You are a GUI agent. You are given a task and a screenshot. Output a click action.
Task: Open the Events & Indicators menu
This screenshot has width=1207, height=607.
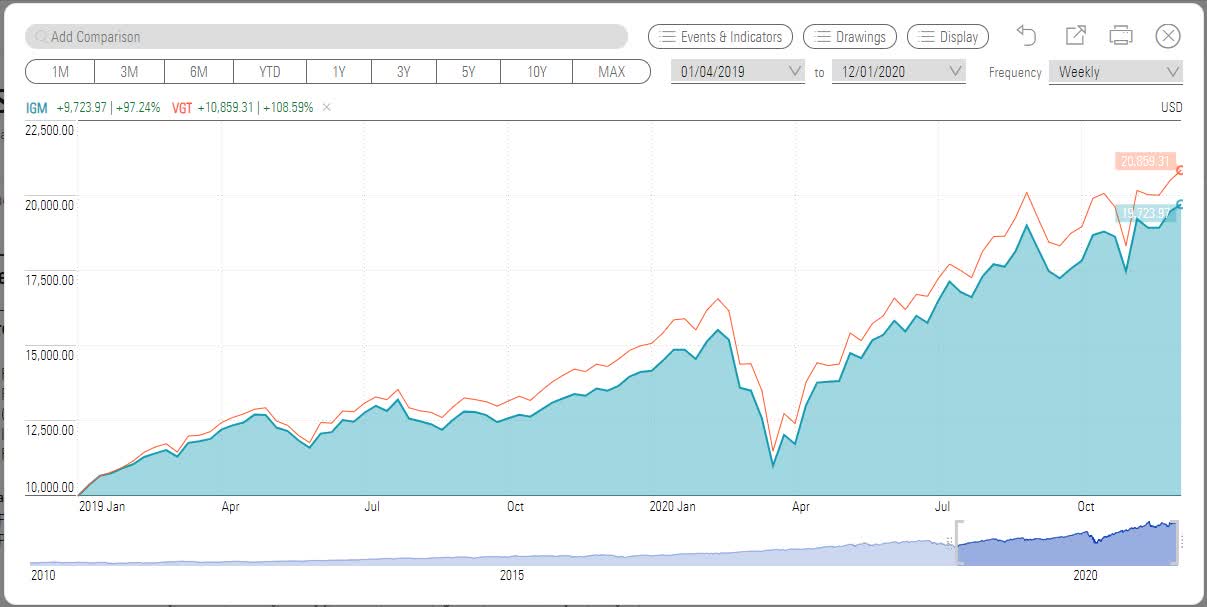(x=720, y=36)
